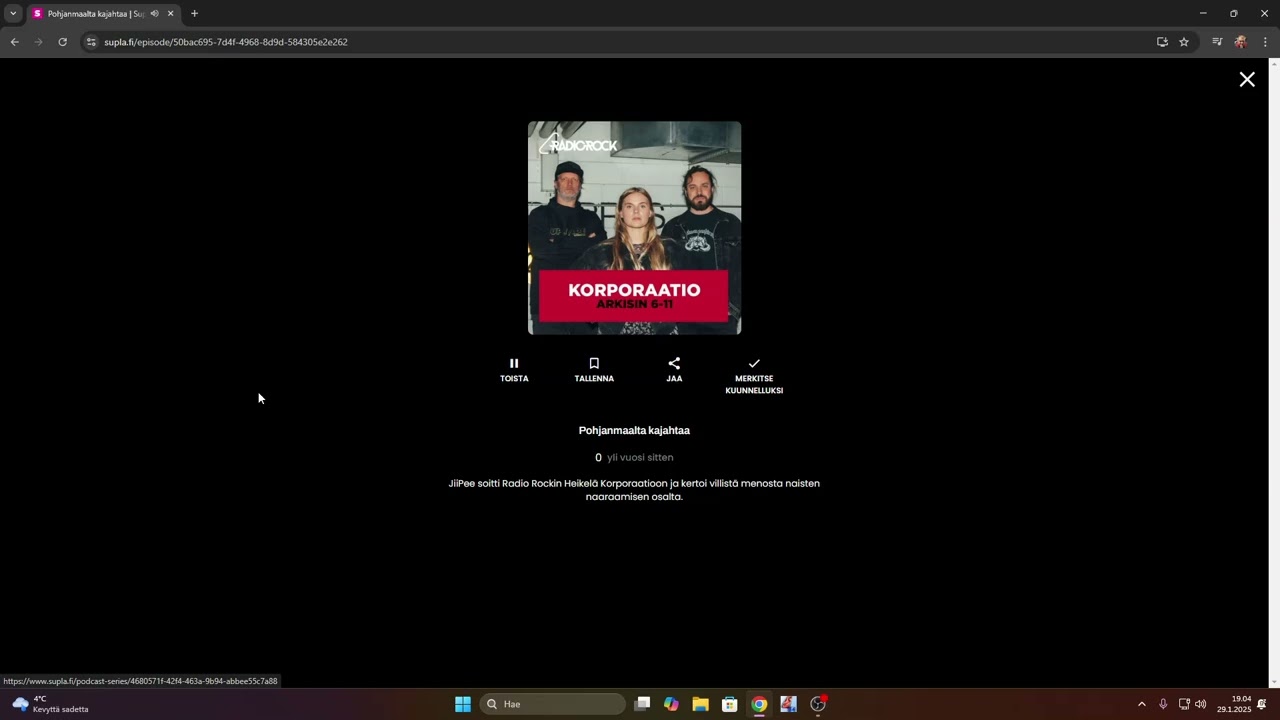Viewport: 1280px width, 720px height.
Task: View site information icon in address bar
Action: (x=91, y=42)
